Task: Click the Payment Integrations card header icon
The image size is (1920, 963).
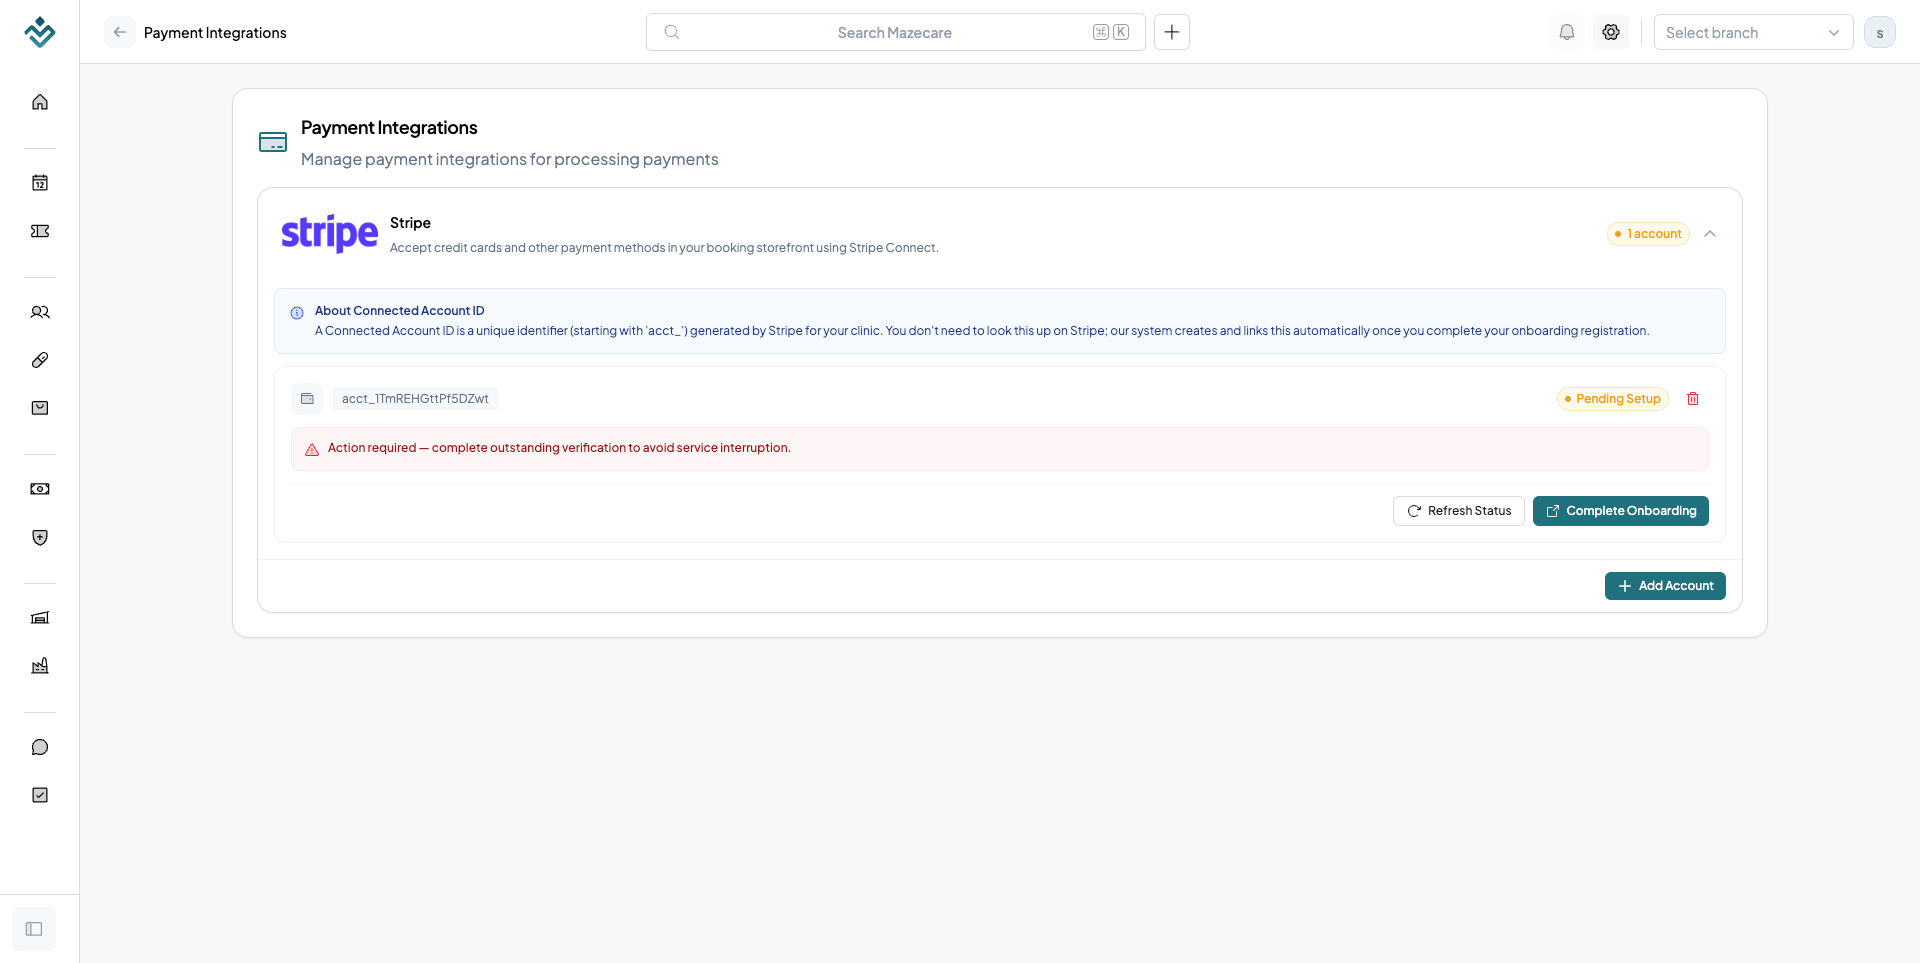Action: [273, 142]
